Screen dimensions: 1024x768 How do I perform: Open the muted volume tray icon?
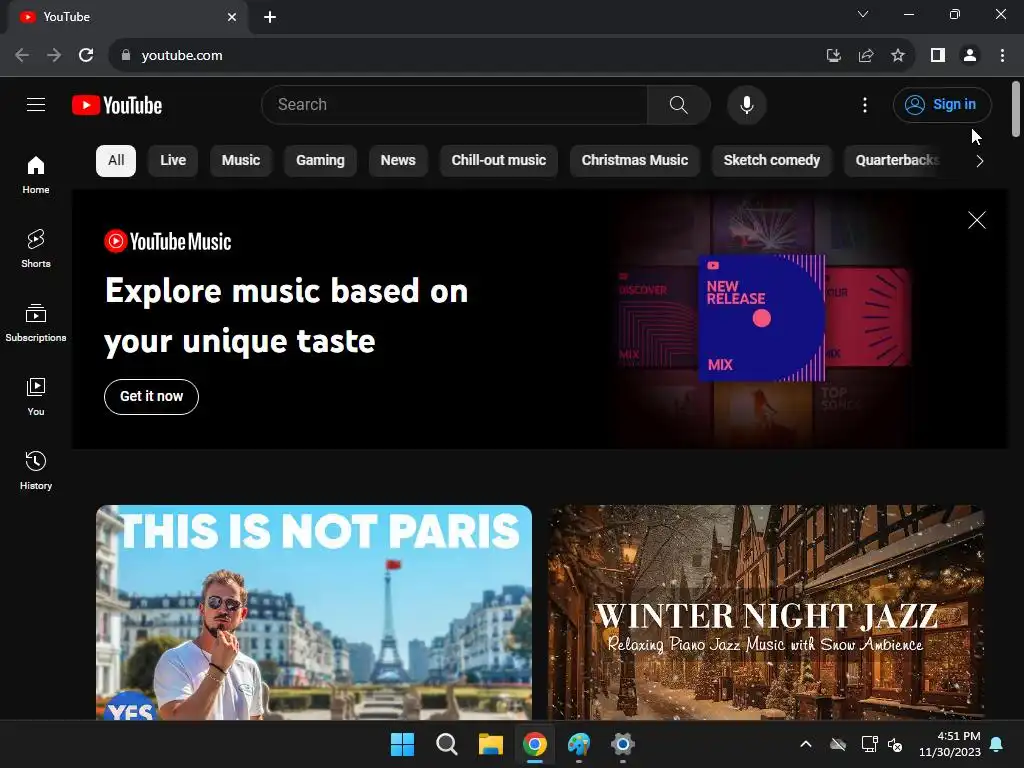(x=895, y=744)
